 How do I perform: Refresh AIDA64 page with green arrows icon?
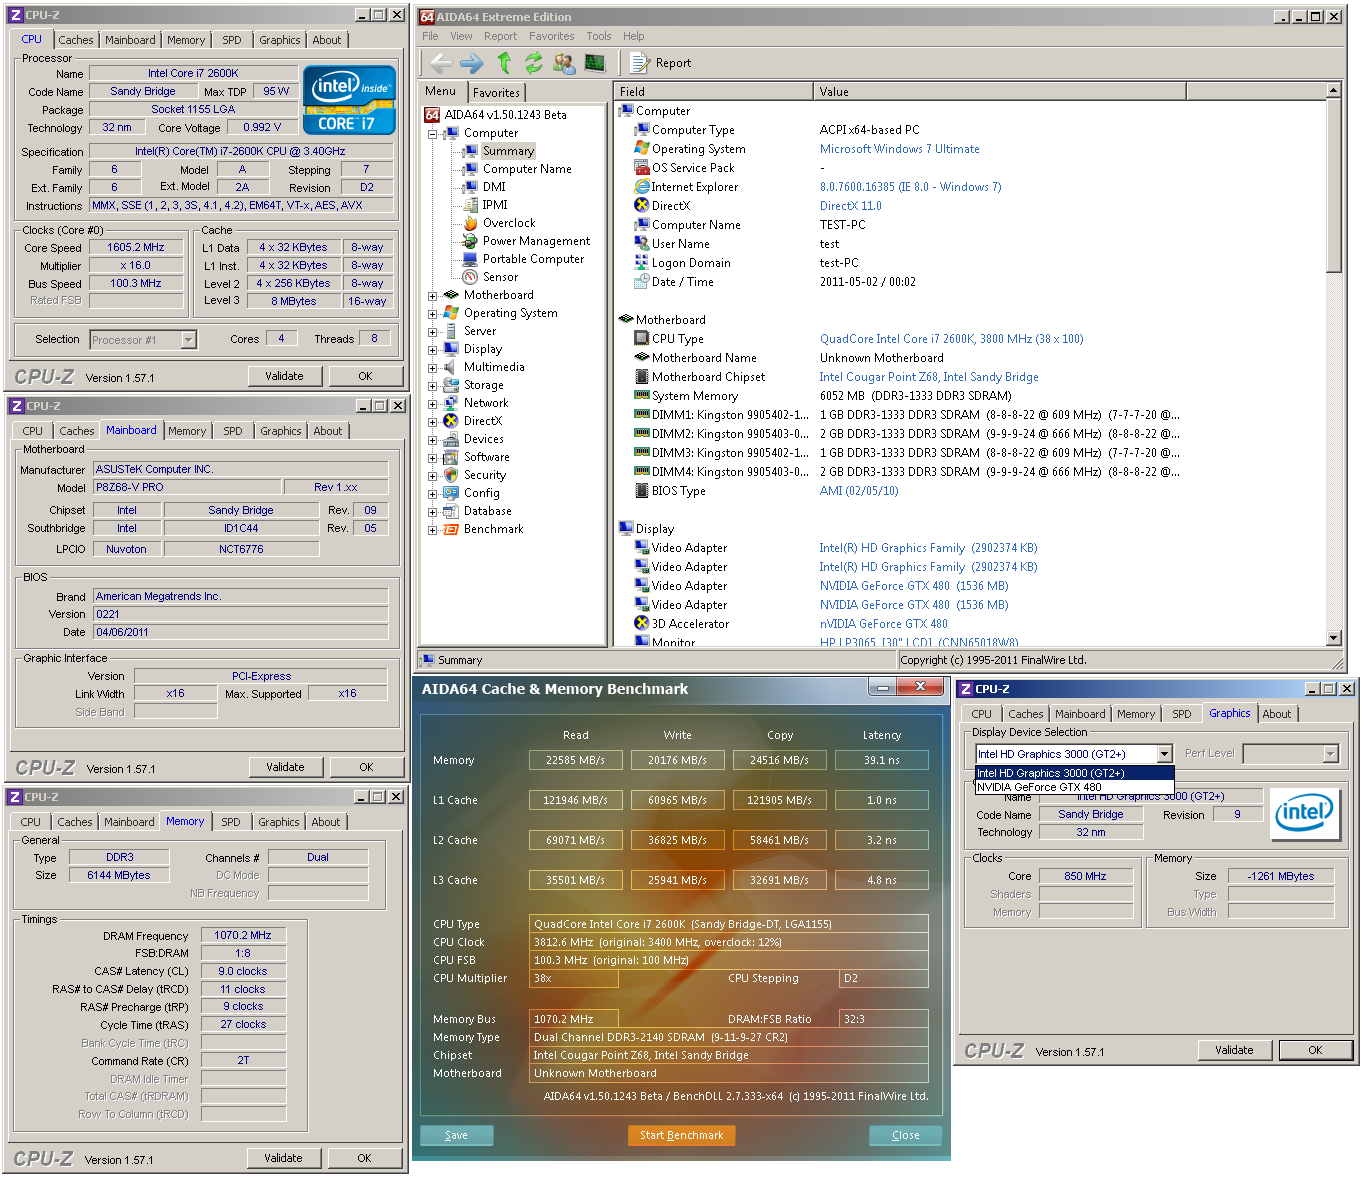(534, 63)
